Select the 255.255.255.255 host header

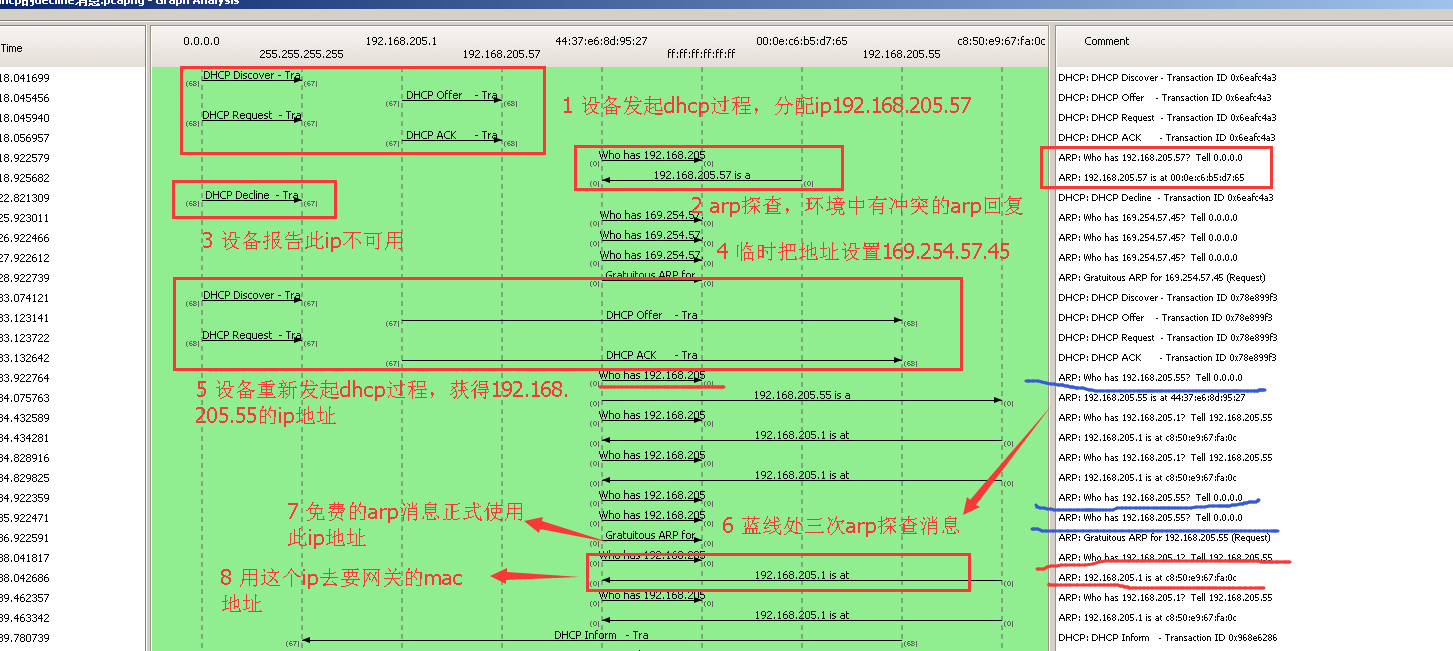click(x=301, y=54)
